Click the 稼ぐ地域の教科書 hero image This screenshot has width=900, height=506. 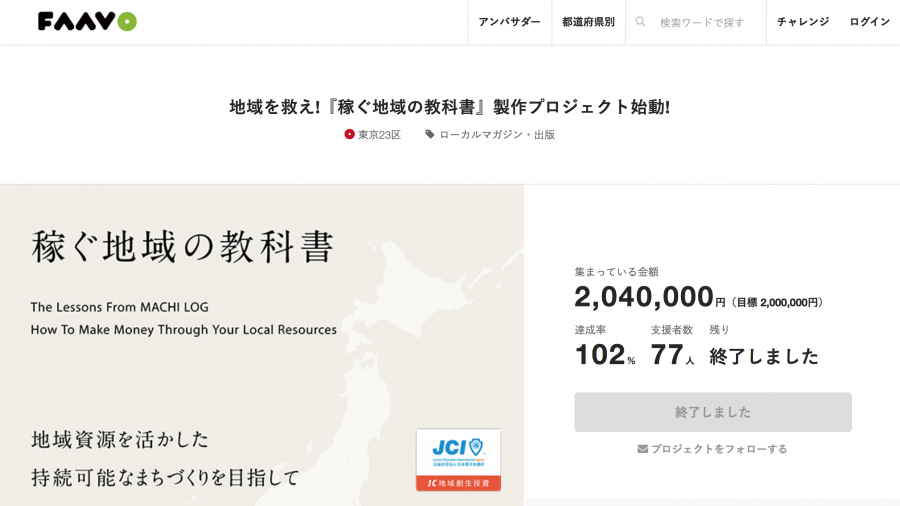[x=261, y=345]
